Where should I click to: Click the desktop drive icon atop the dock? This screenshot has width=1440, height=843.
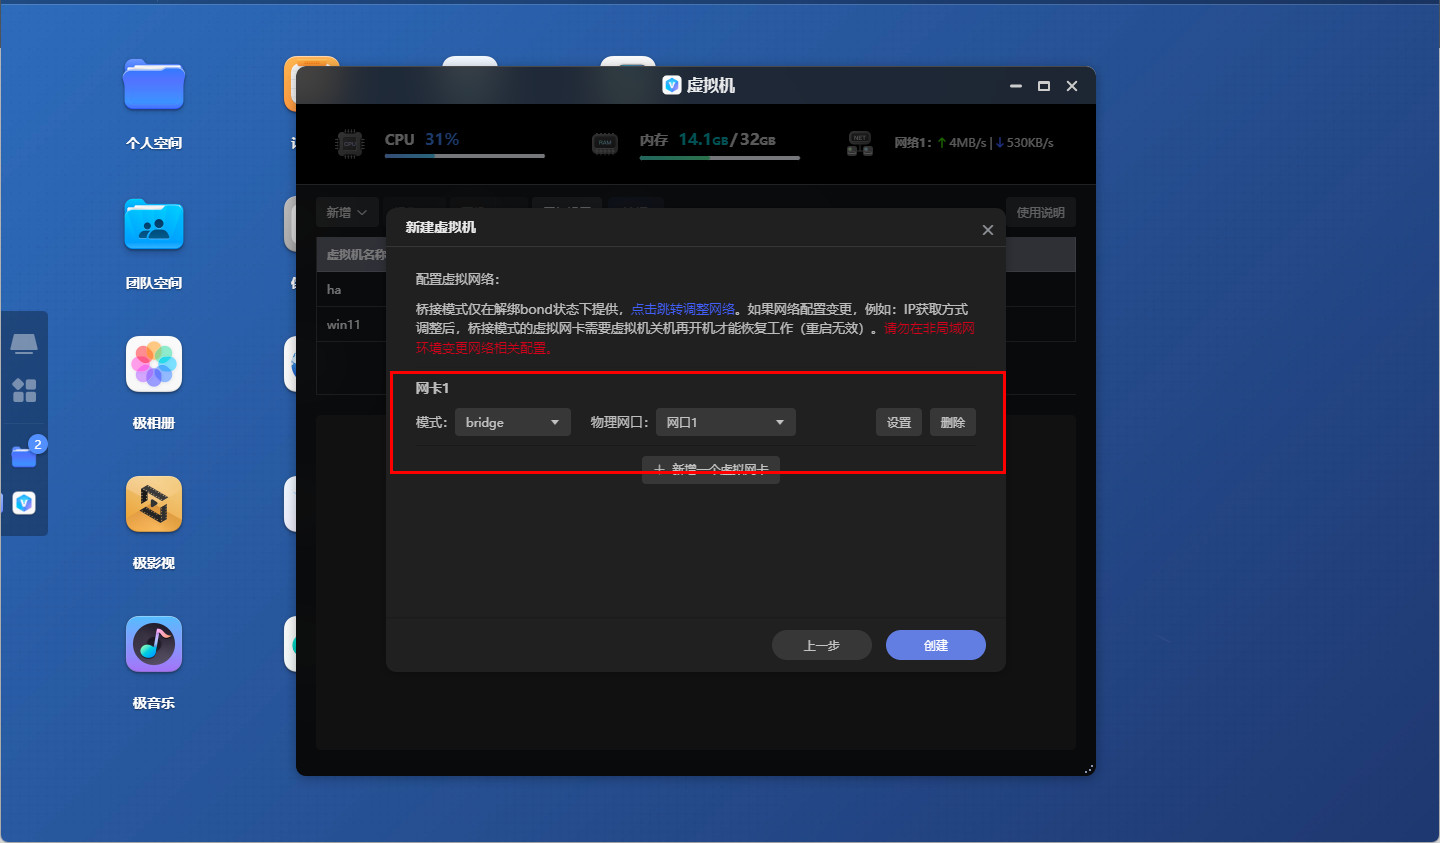click(x=24, y=344)
